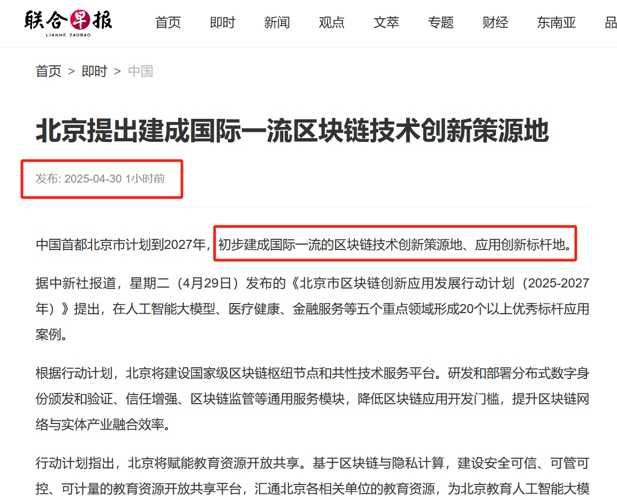Click the article headline about 北京区块链
The width and height of the screenshot is (617, 500).
[x=292, y=131]
